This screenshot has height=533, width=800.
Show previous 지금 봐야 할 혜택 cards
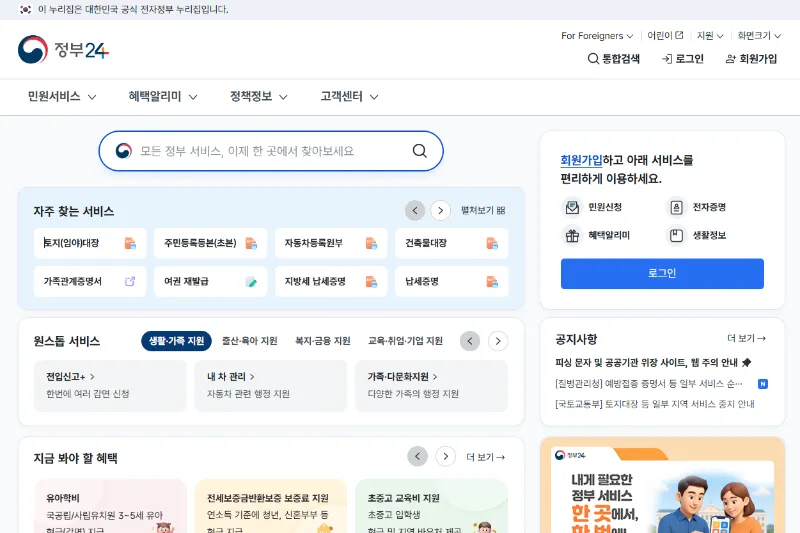pyautogui.click(x=417, y=456)
